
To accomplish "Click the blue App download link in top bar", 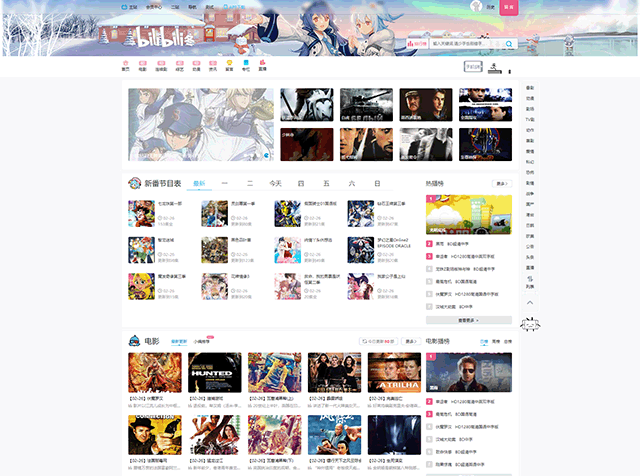I will pyautogui.click(x=234, y=7).
